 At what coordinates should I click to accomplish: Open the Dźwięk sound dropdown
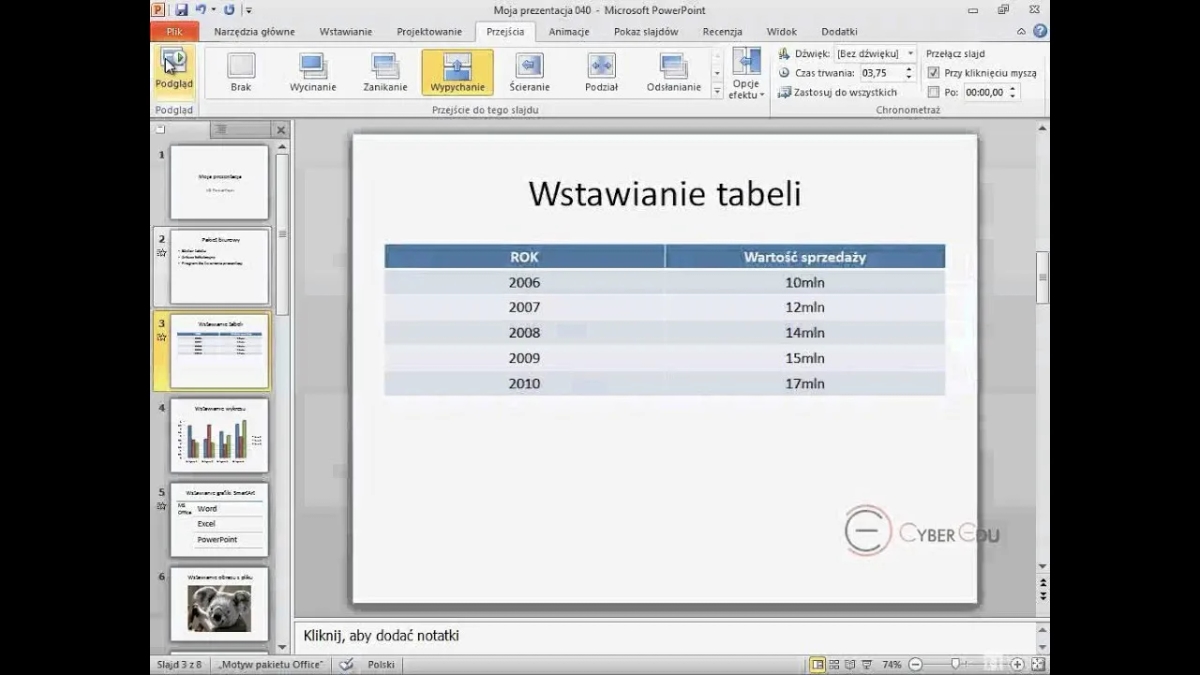(x=910, y=54)
